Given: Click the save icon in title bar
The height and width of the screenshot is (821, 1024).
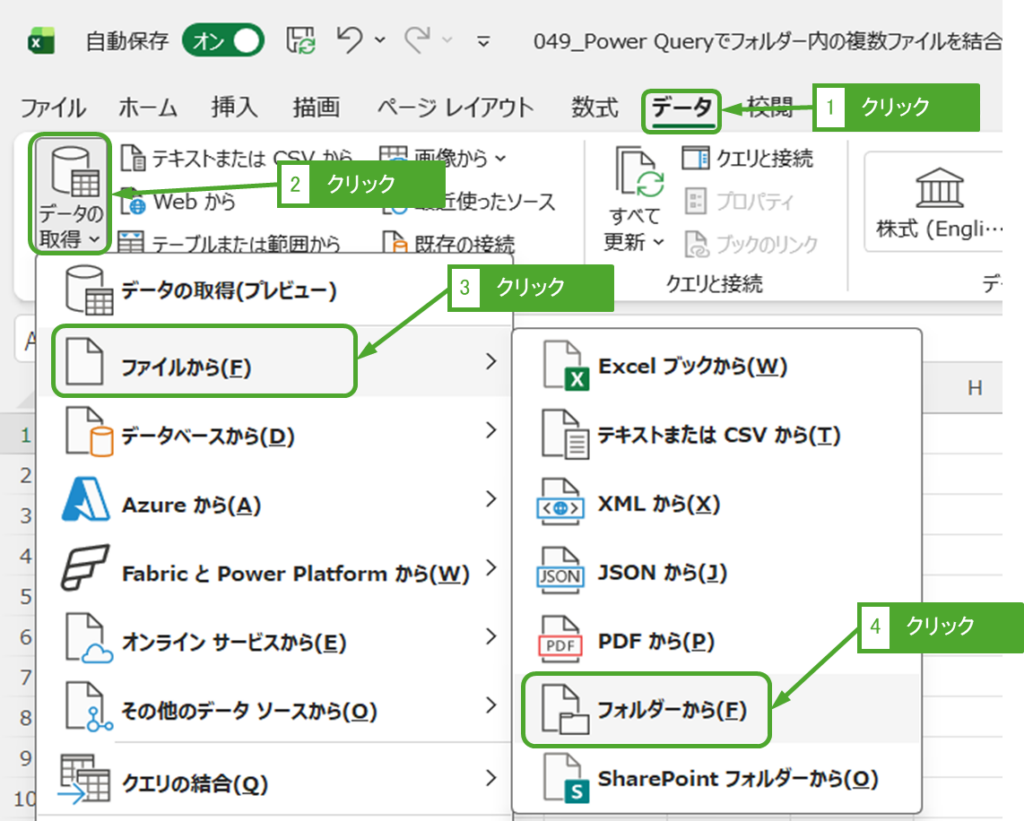Looking at the screenshot, I should click(301, 41).
